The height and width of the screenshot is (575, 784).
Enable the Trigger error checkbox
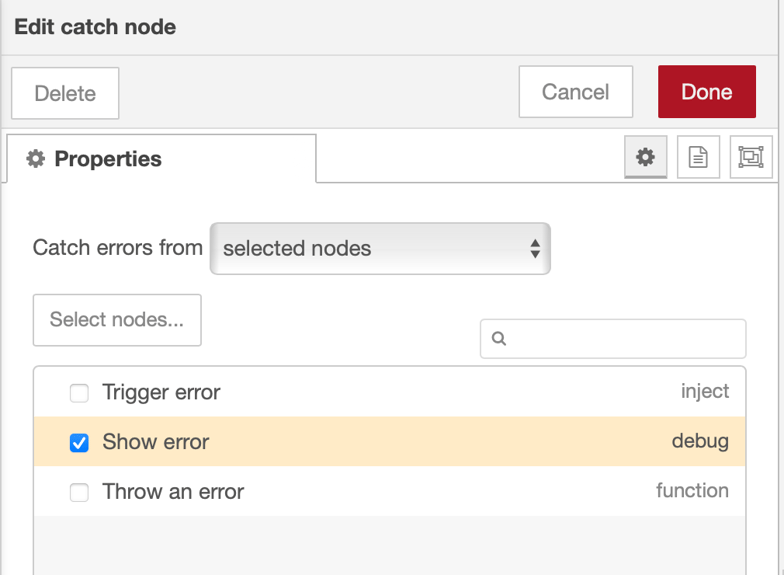click(79, 393)
